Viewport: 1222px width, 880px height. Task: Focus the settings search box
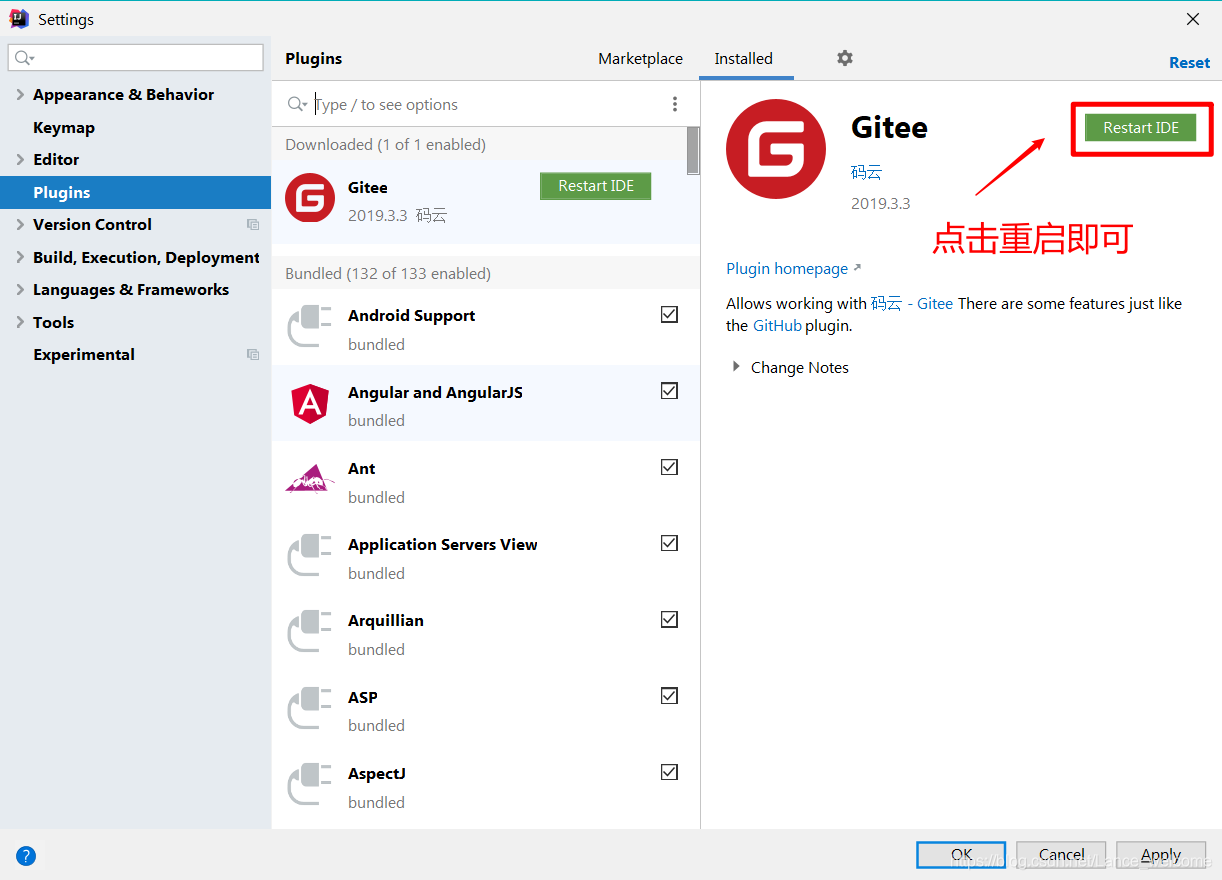click(136, 58)
